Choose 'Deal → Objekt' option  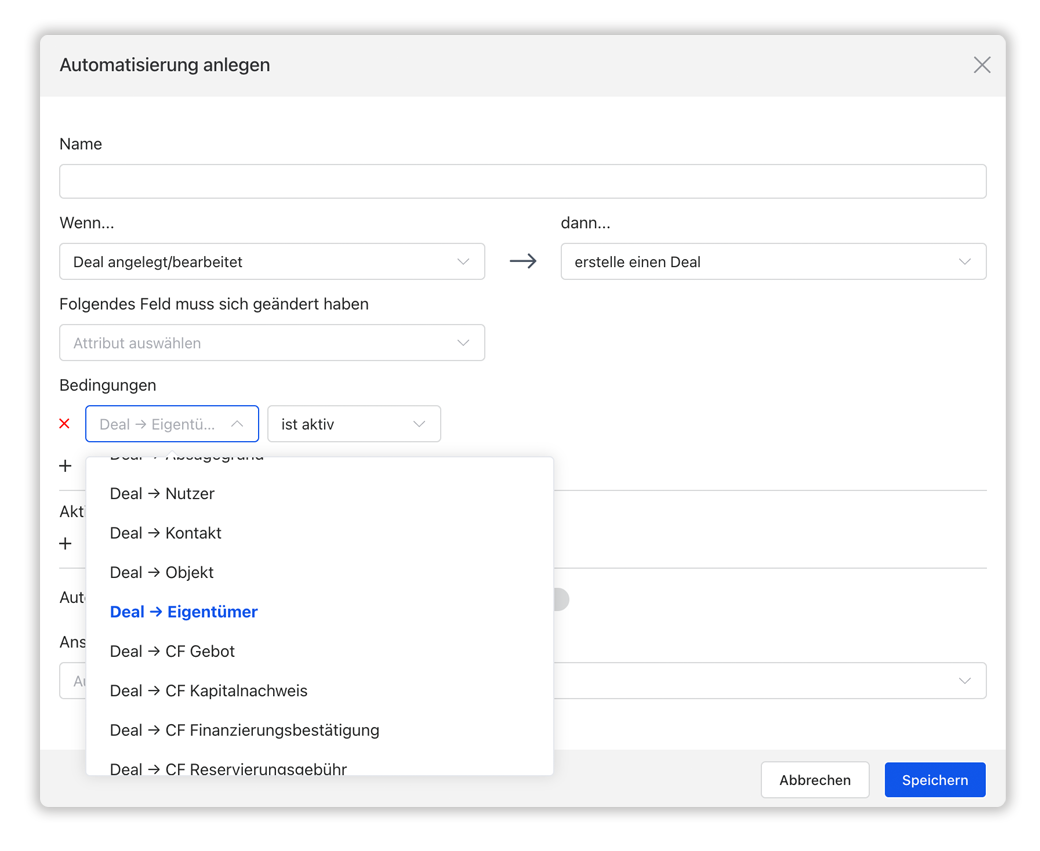(x=162, y=573)
